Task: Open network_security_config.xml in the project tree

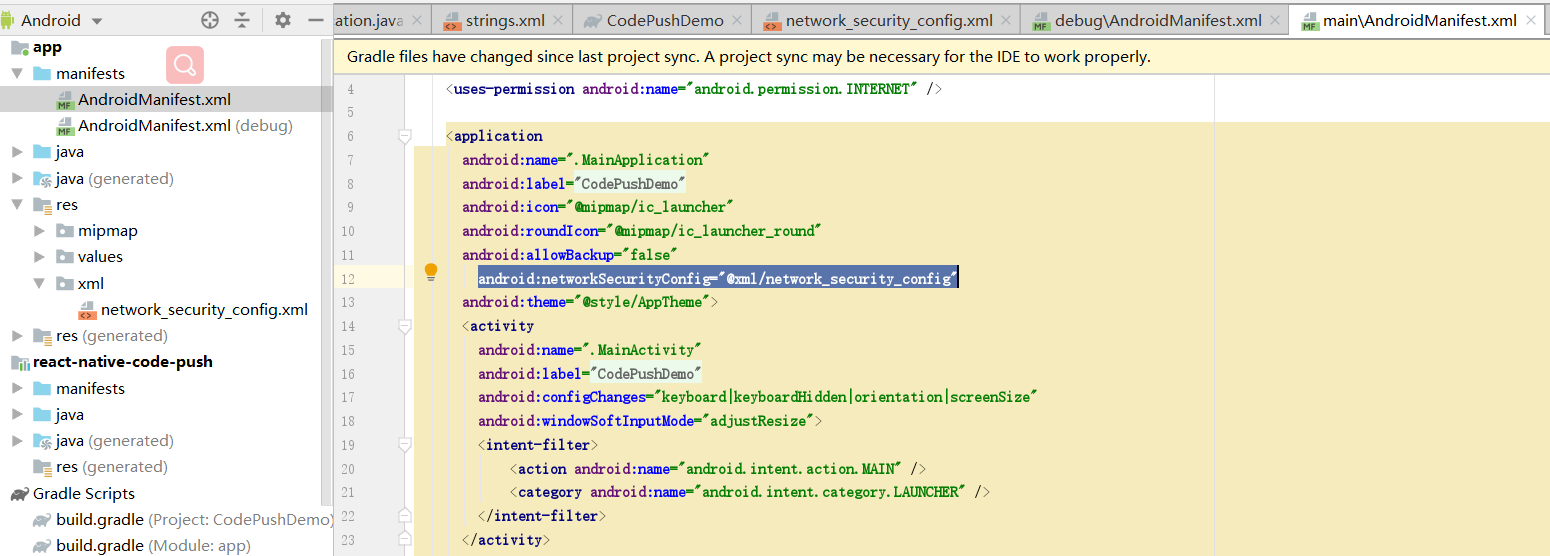Action: (x=204, y=310)
